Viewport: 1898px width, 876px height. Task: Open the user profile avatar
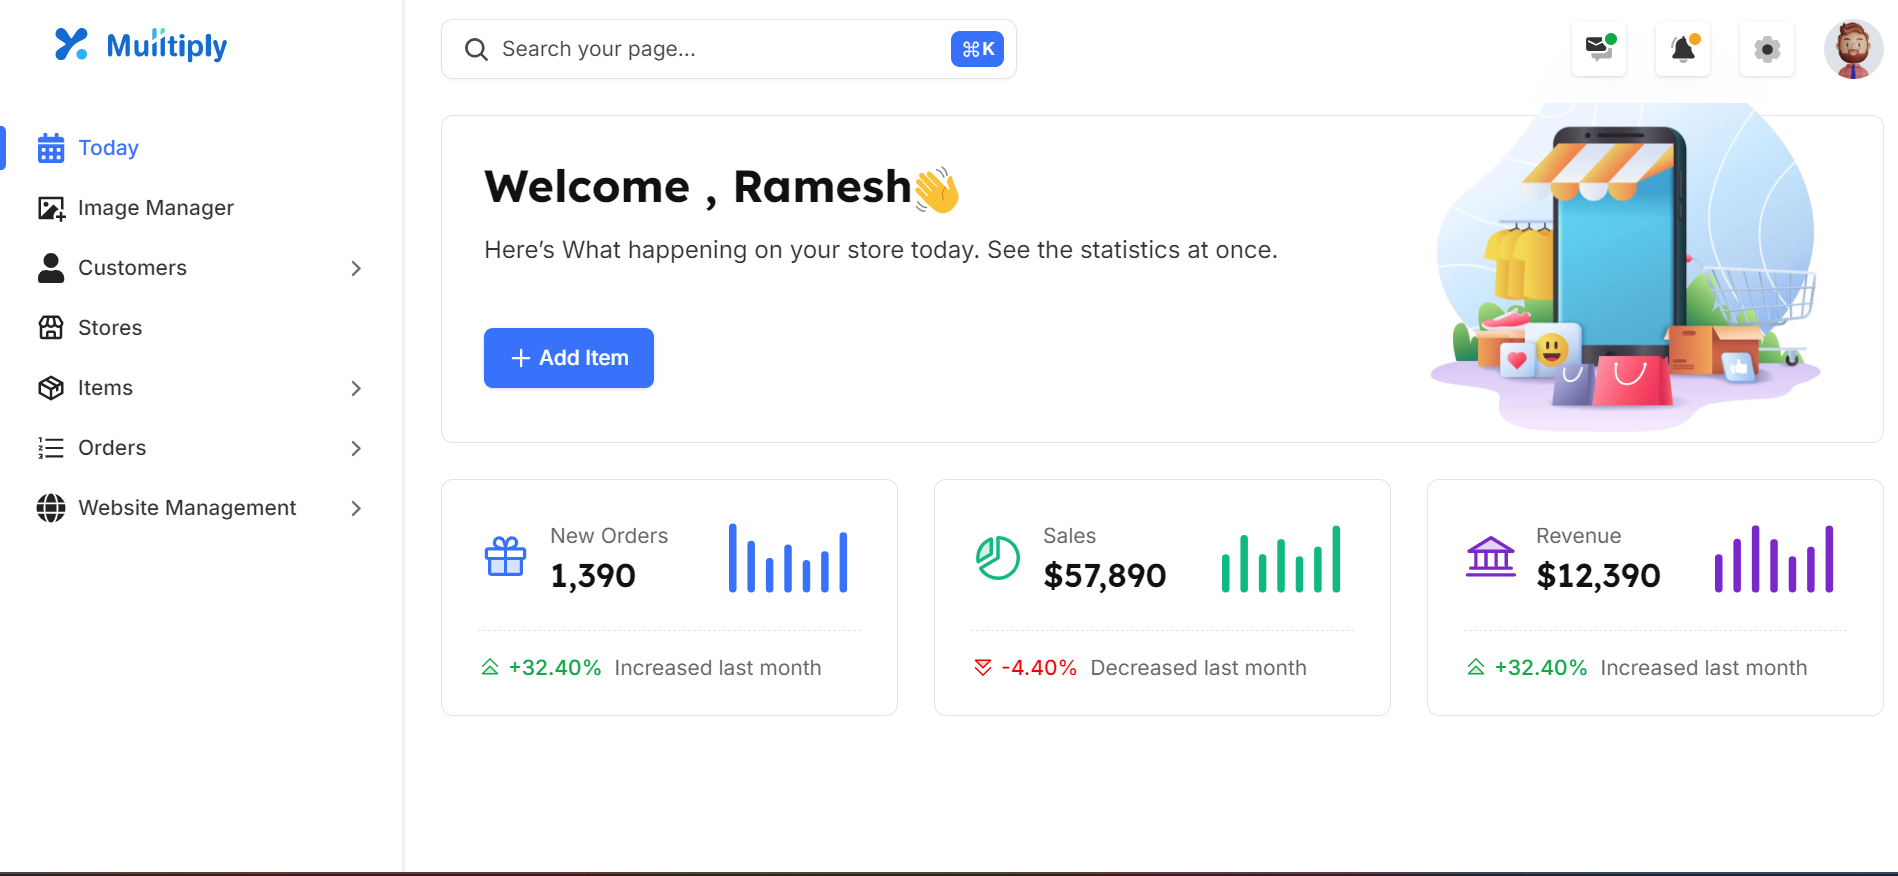(x=1853, y=49)
